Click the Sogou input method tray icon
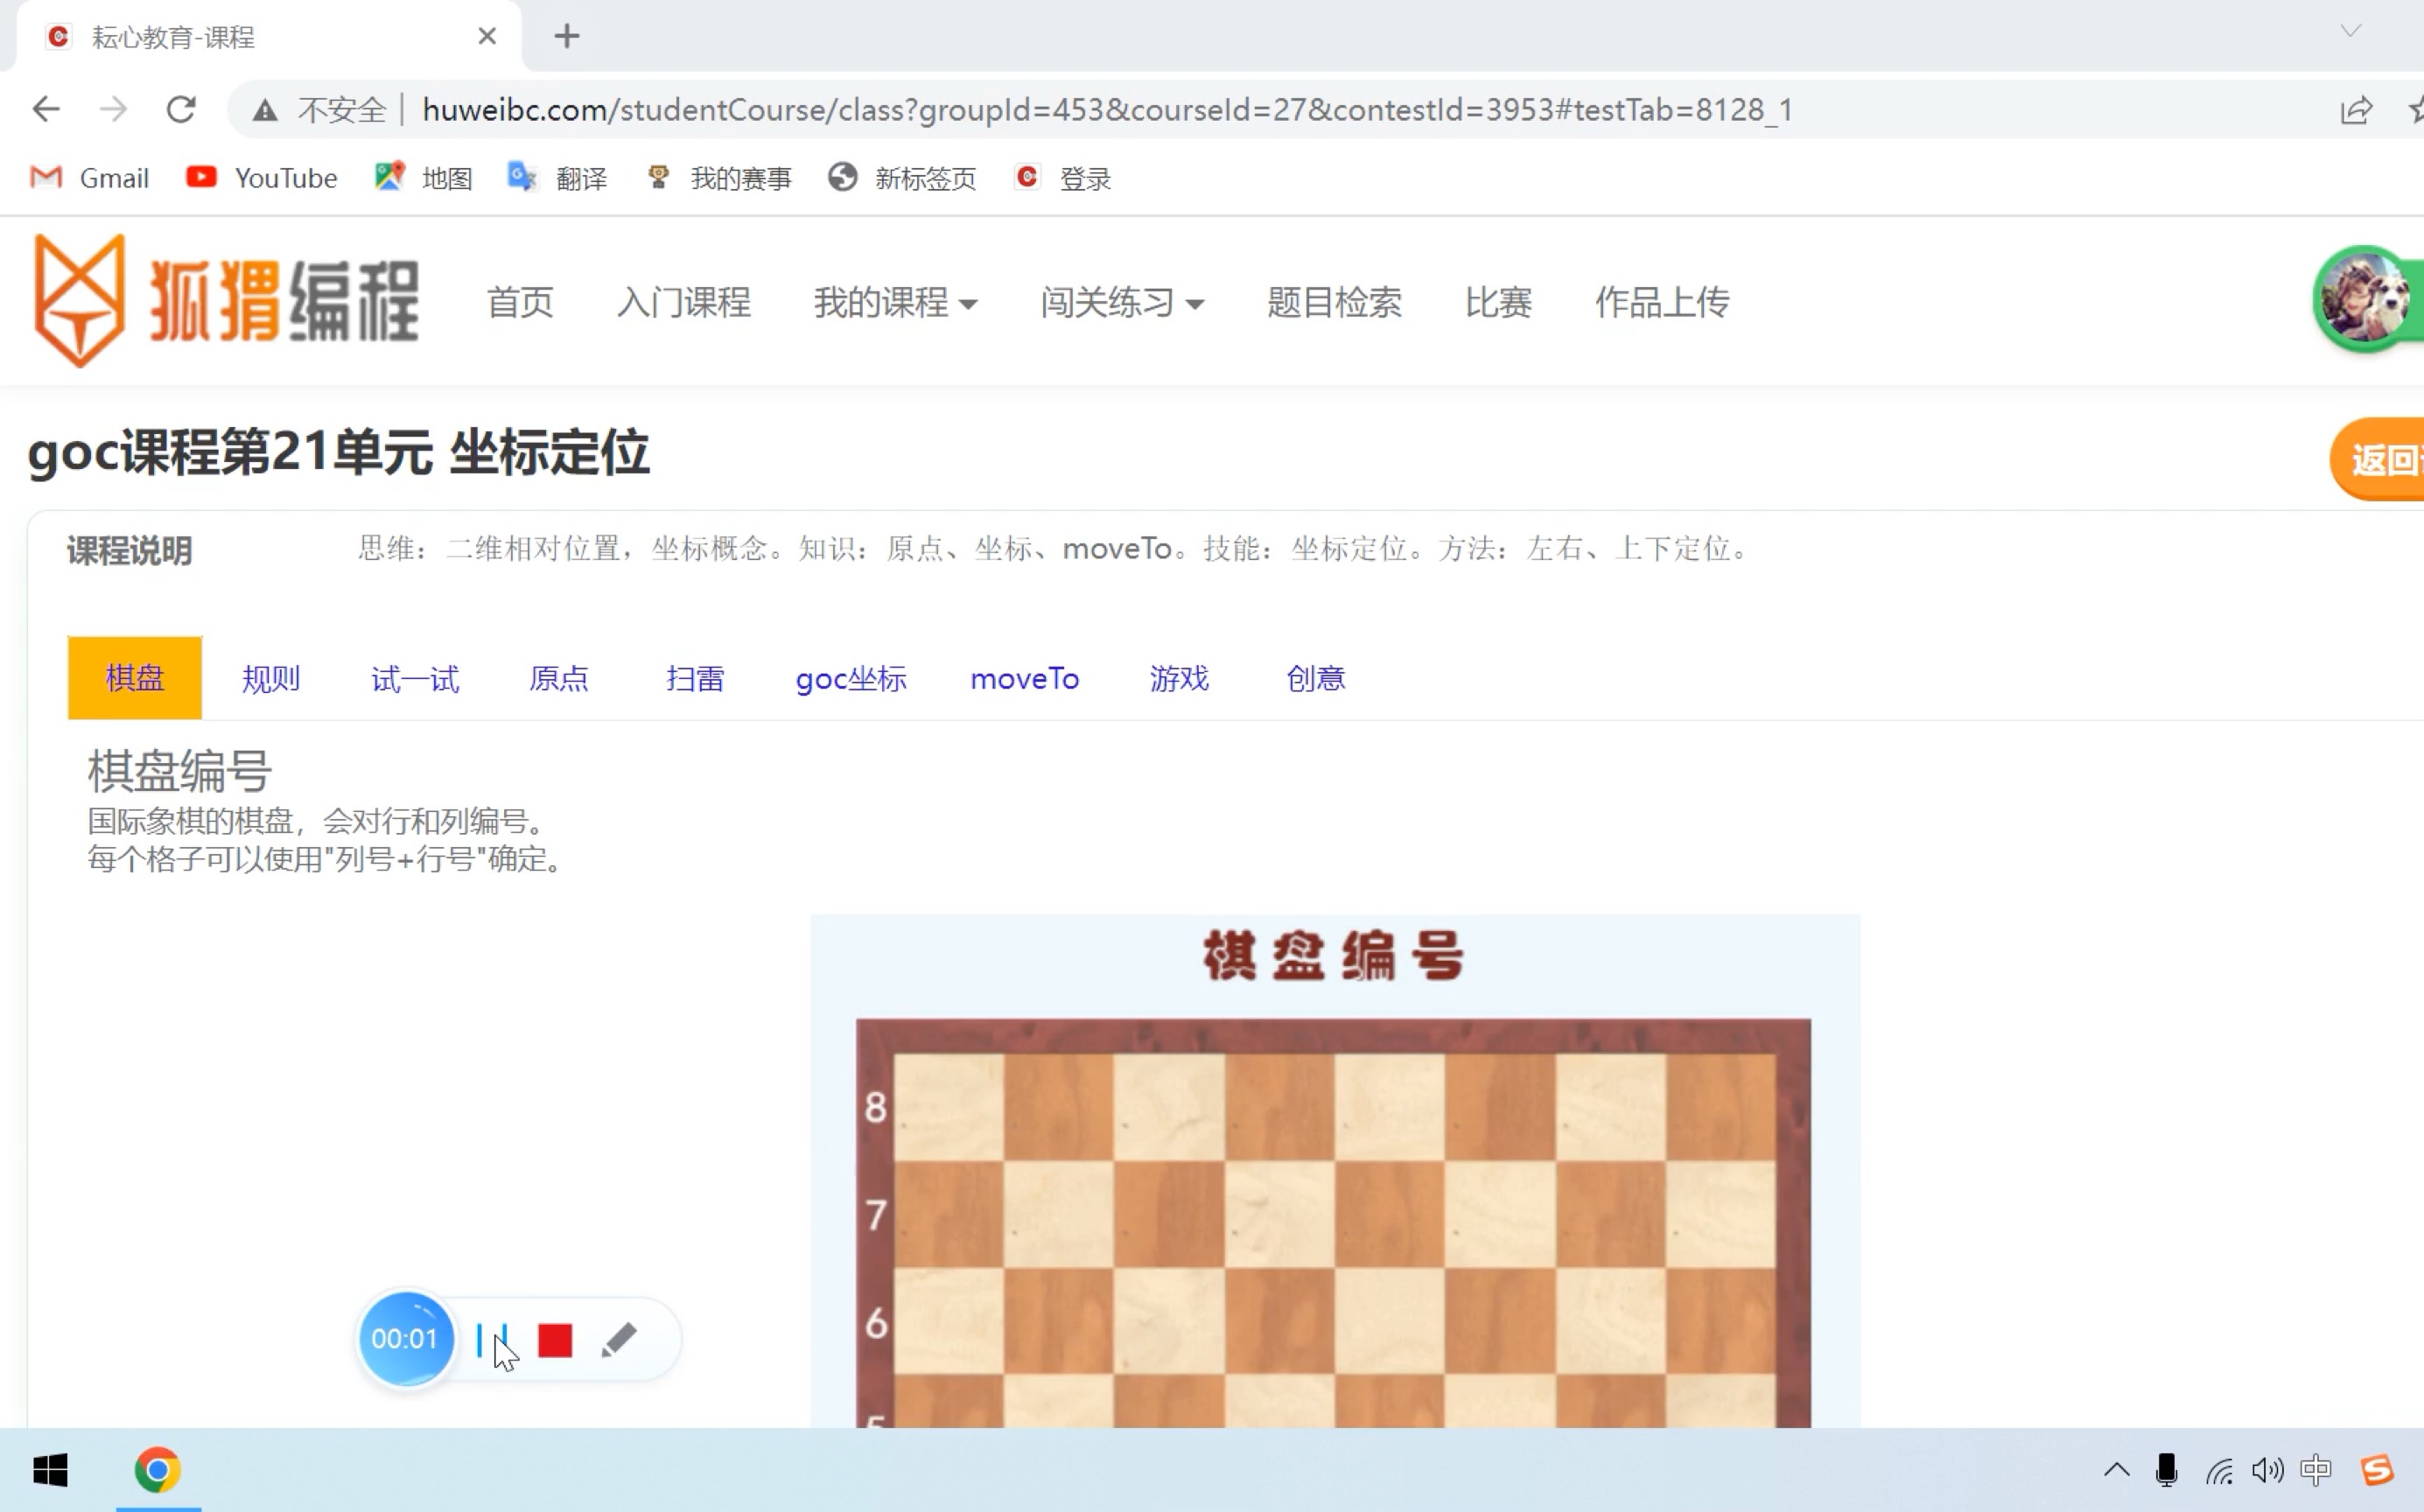Screen dimensions: 2424x1512 (x=2378, y=1470)
